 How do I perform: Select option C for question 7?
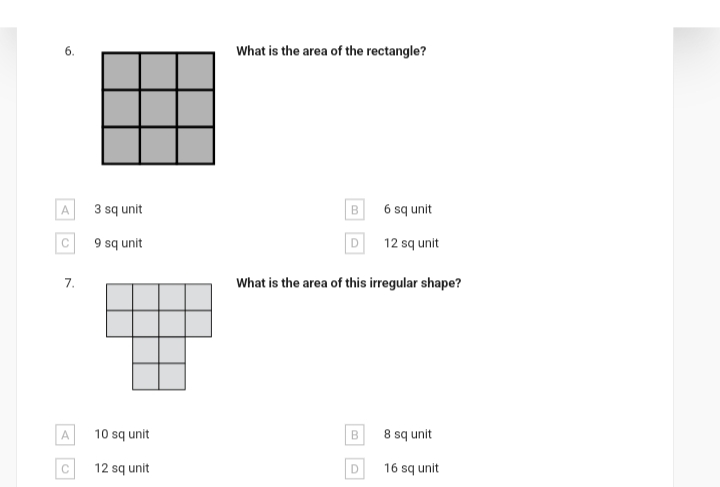tap(65, 468)
